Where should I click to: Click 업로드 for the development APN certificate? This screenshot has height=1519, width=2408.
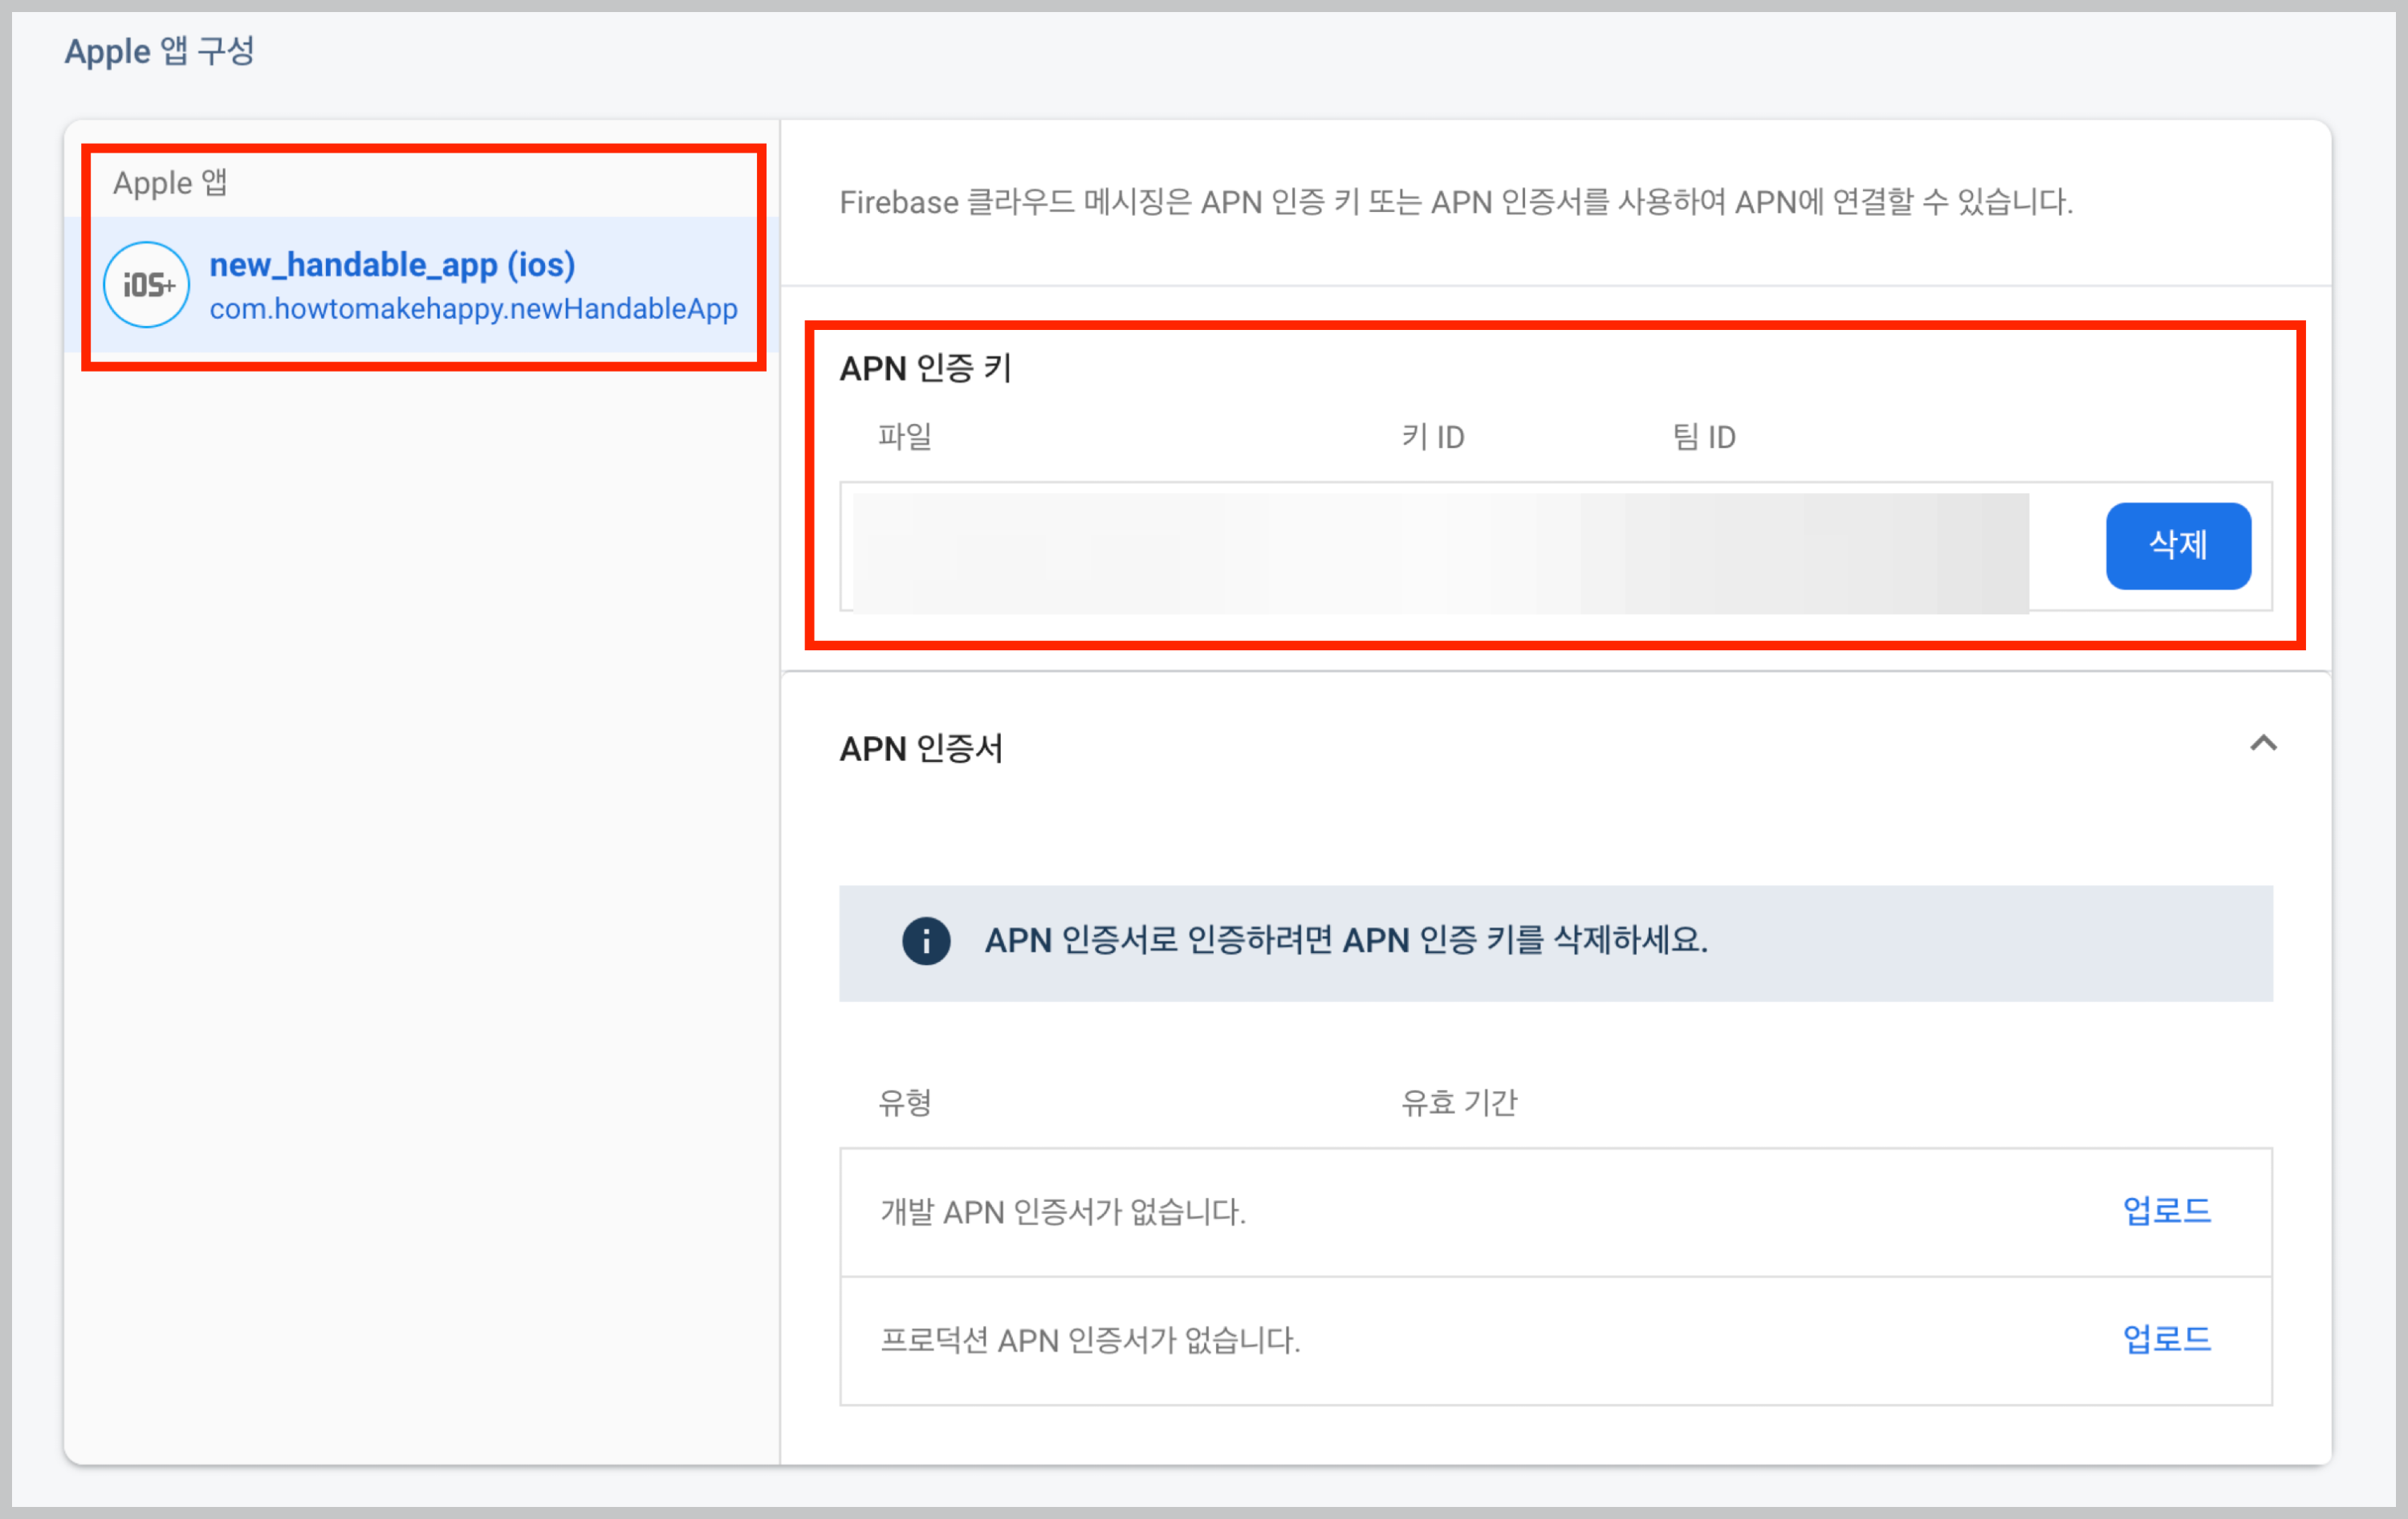[x=2166, y=1211]
